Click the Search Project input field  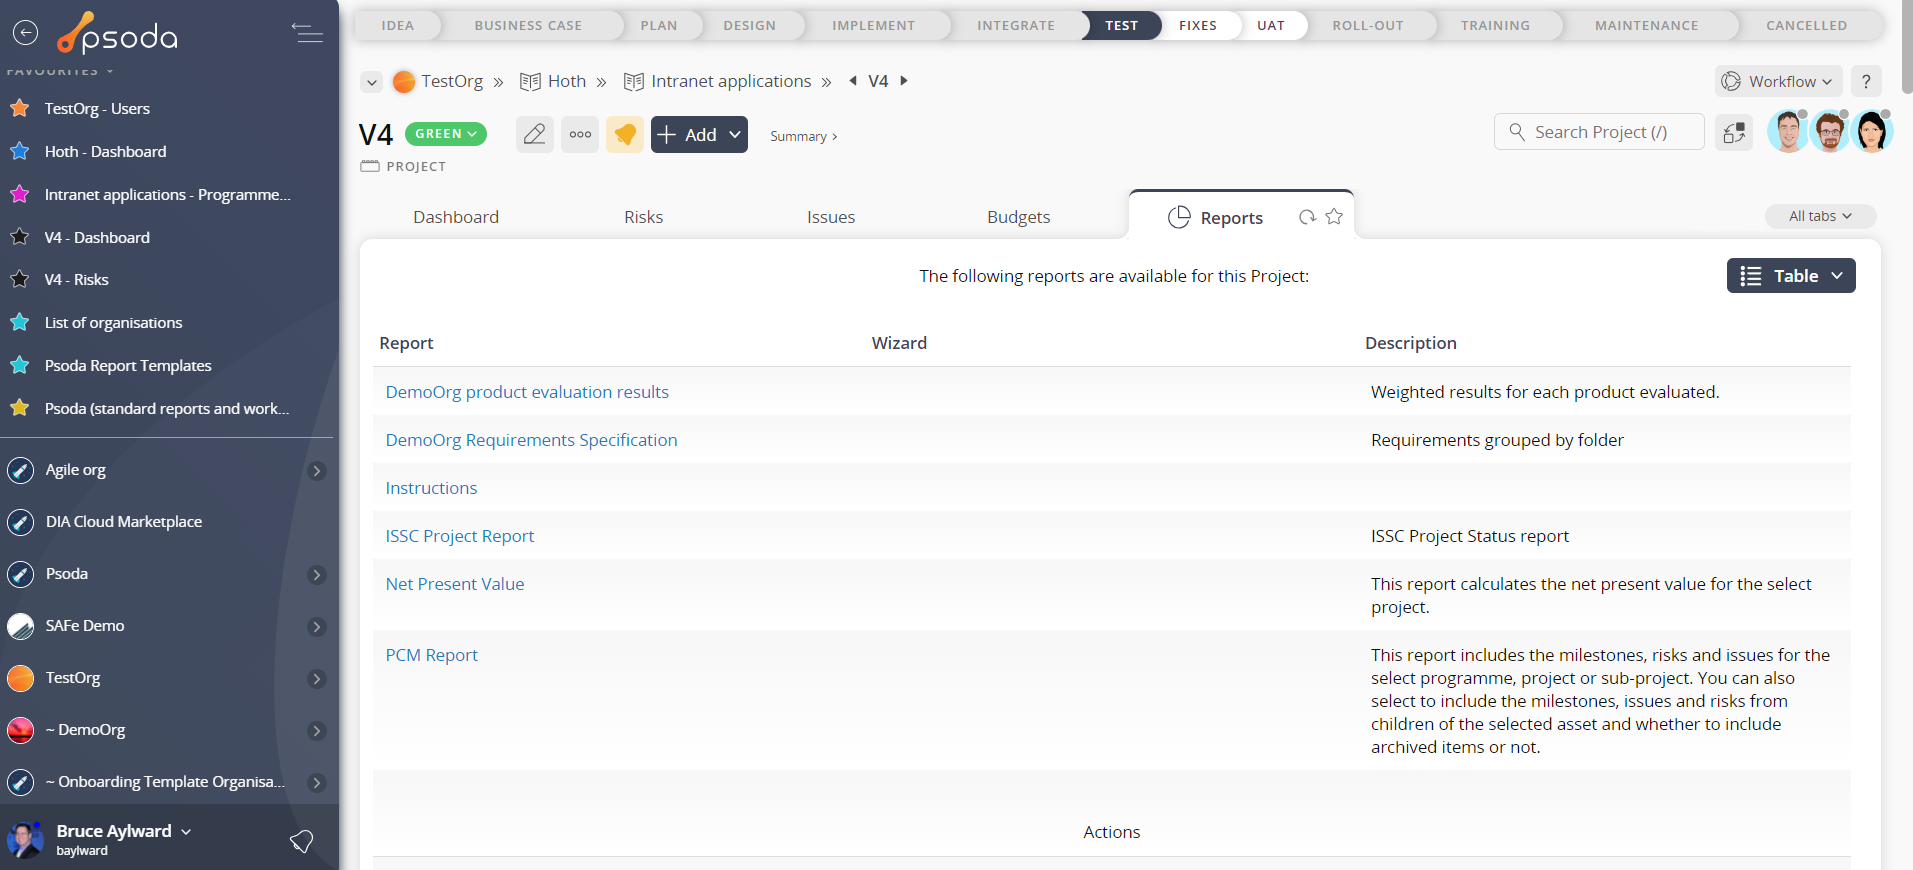pyautogui.click(x=1599, y=132)
